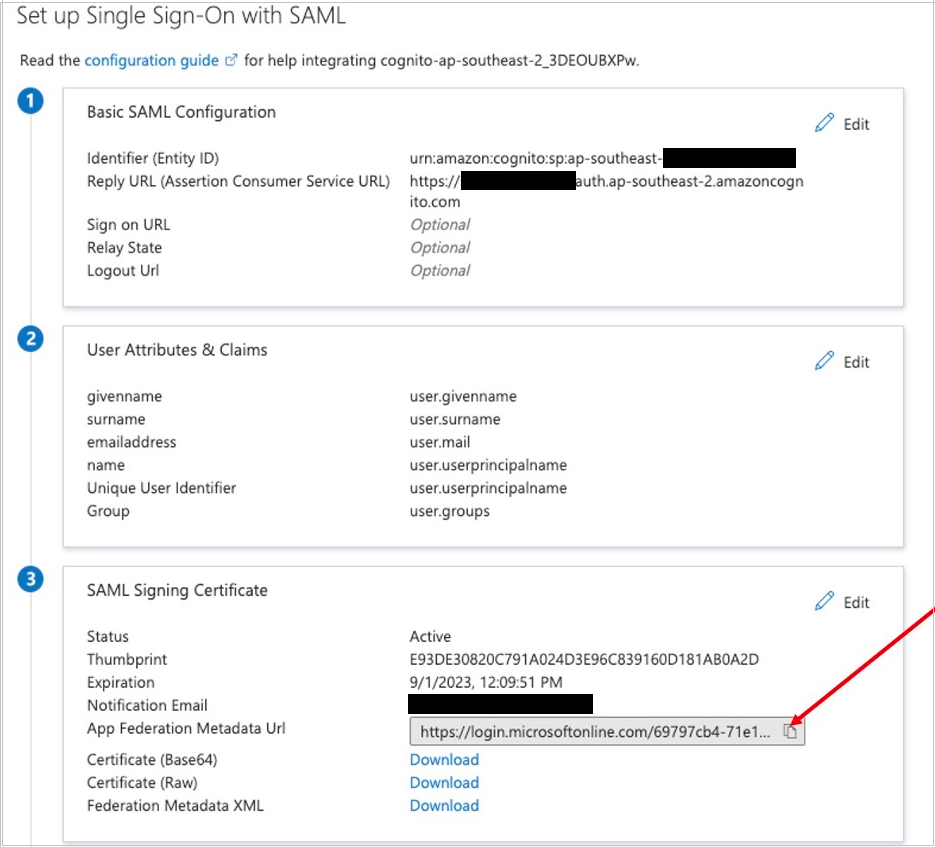Select the Reply URL value
The height and width of the screenshot is (847, 935).
point(600,181)
